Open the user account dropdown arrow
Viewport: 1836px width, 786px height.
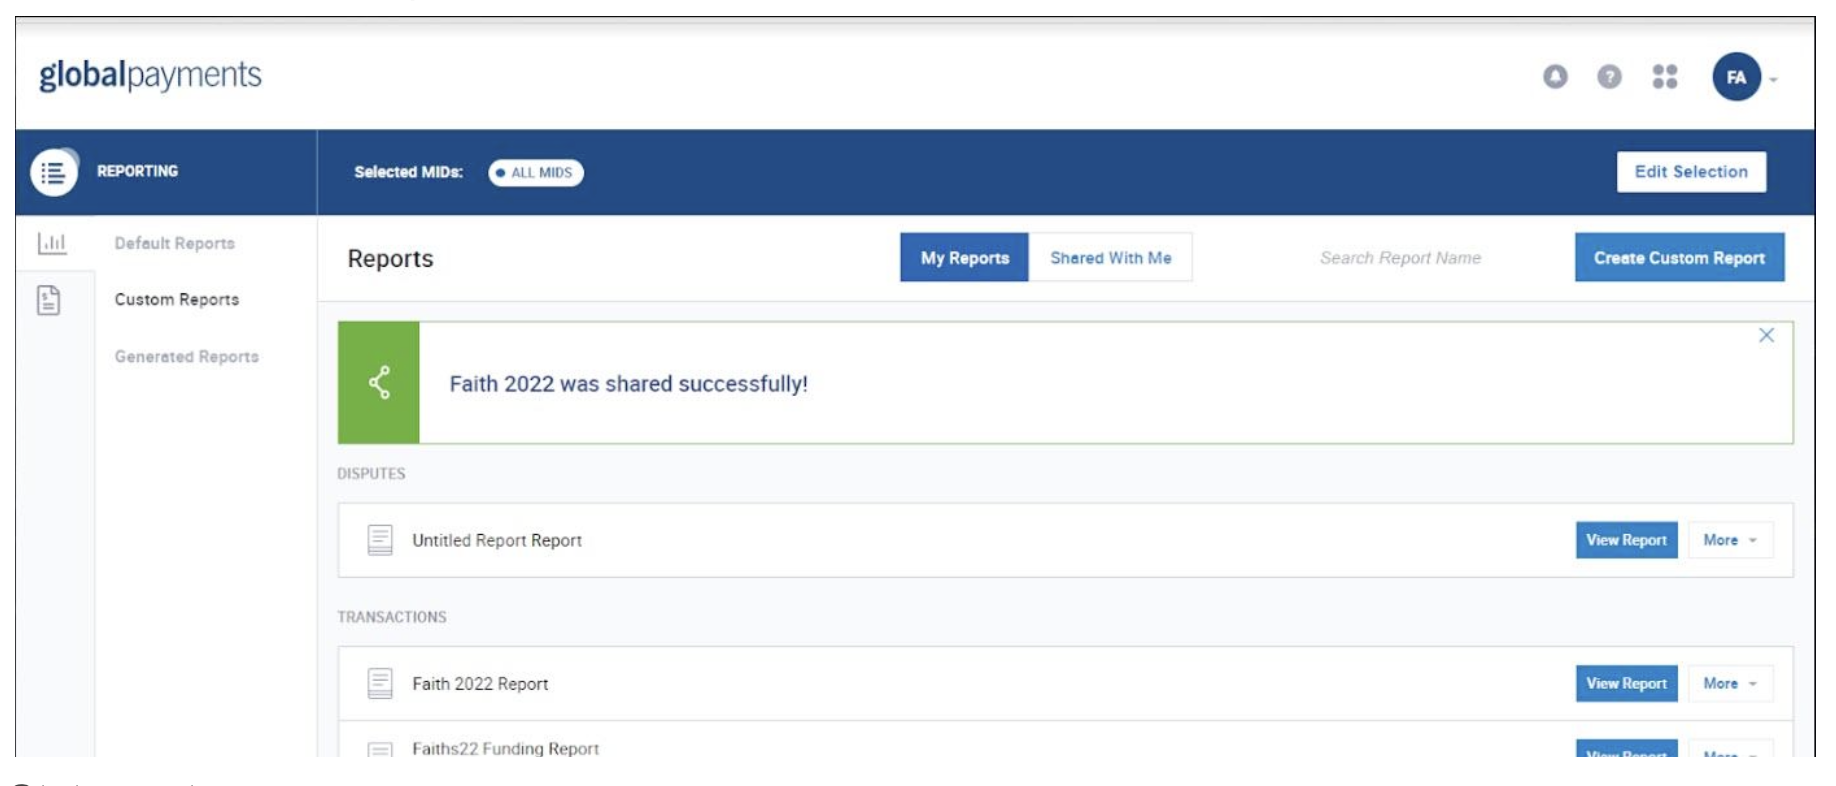click(x=1774, y=79)
